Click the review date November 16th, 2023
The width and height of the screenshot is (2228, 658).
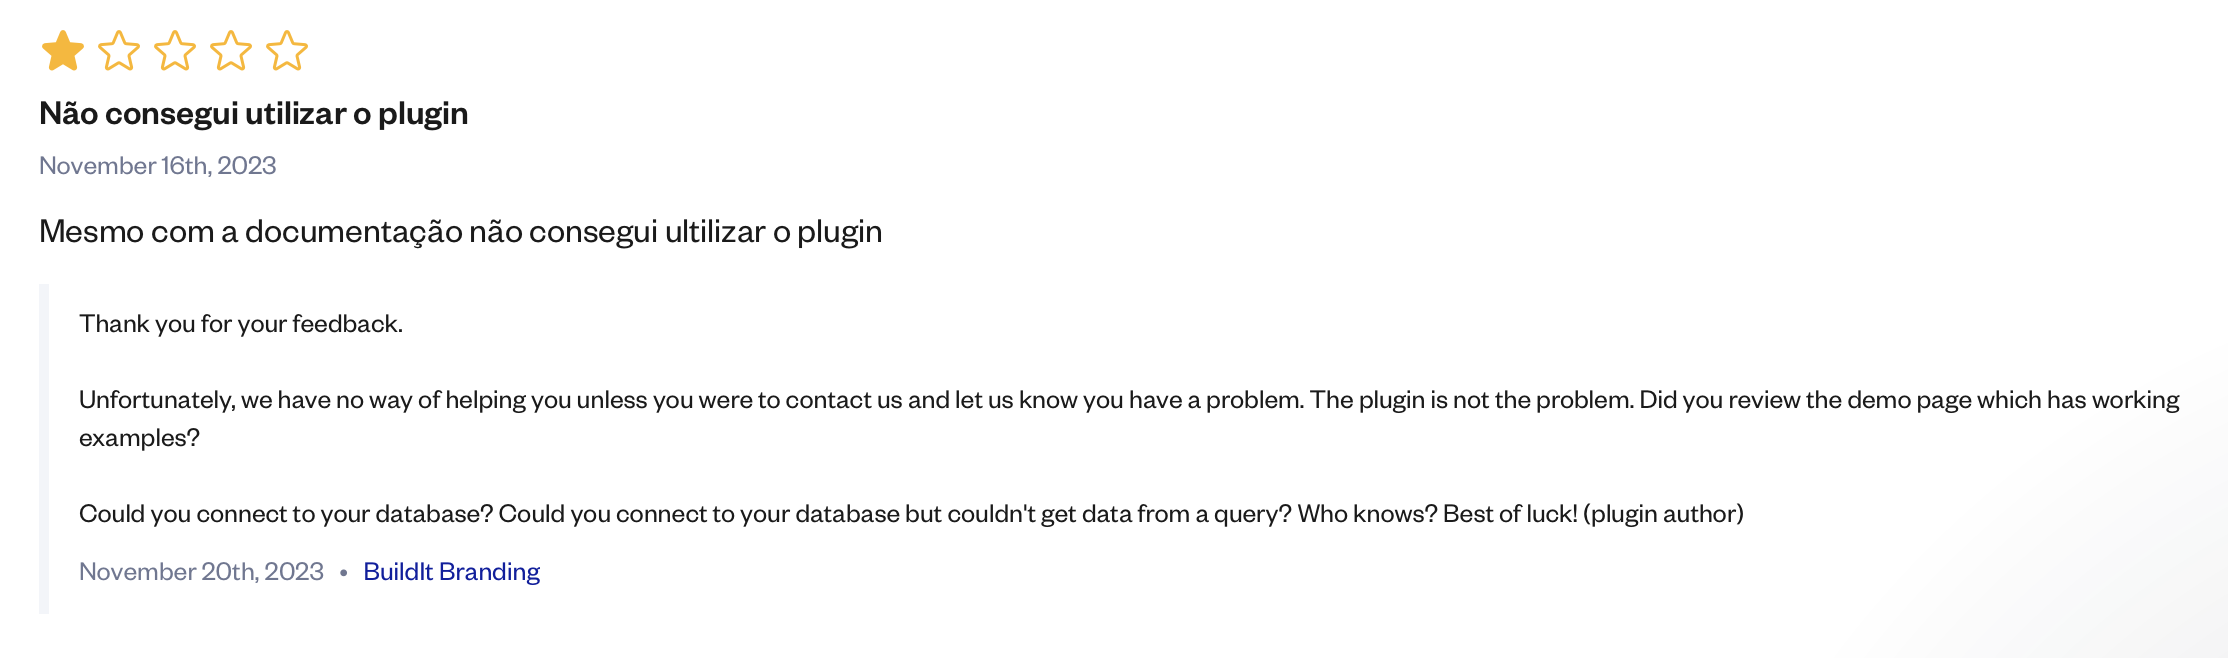click(158, 166)
